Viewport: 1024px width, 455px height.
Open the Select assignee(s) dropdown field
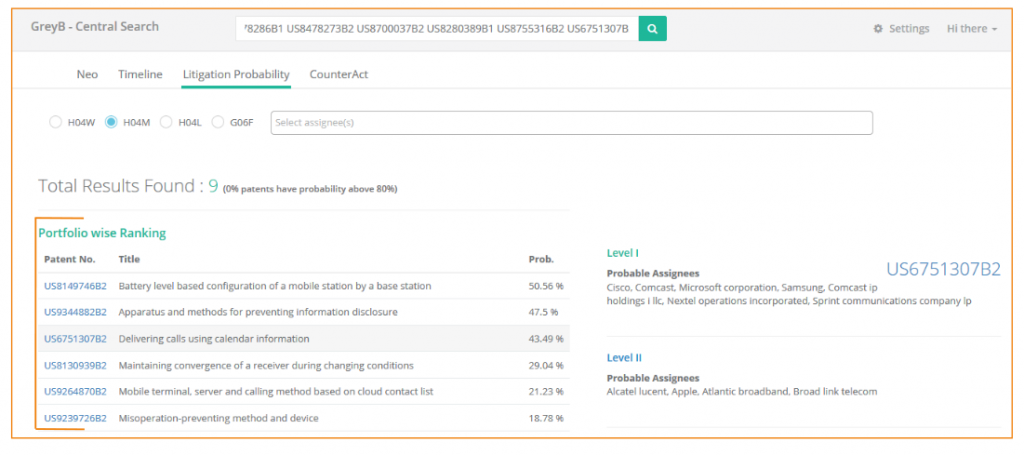click(x=571, y=122)
